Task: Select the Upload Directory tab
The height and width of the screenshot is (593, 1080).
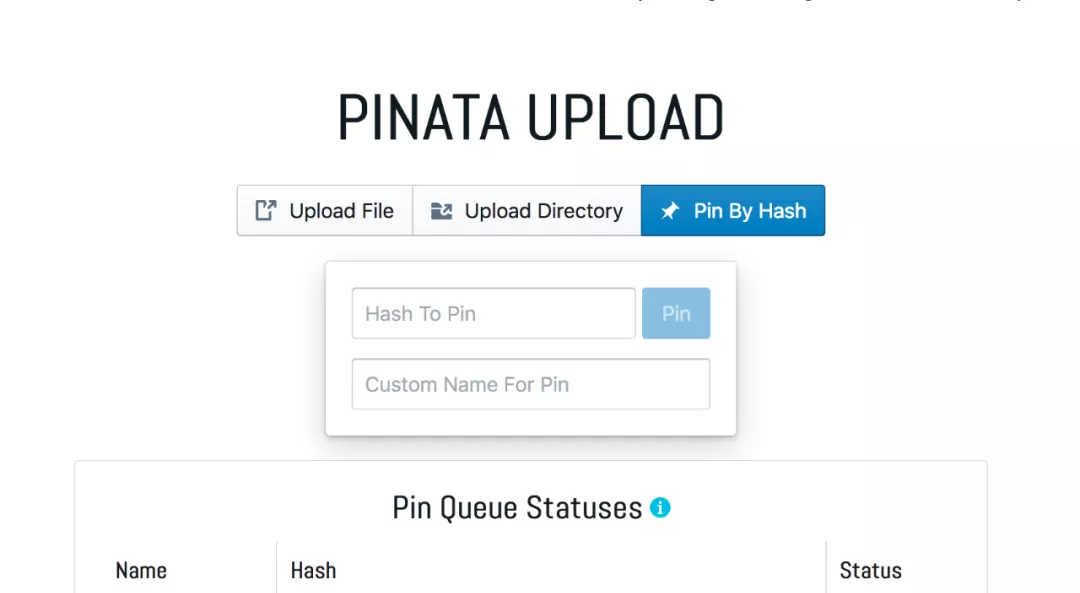Action: [x=527, y=211]
